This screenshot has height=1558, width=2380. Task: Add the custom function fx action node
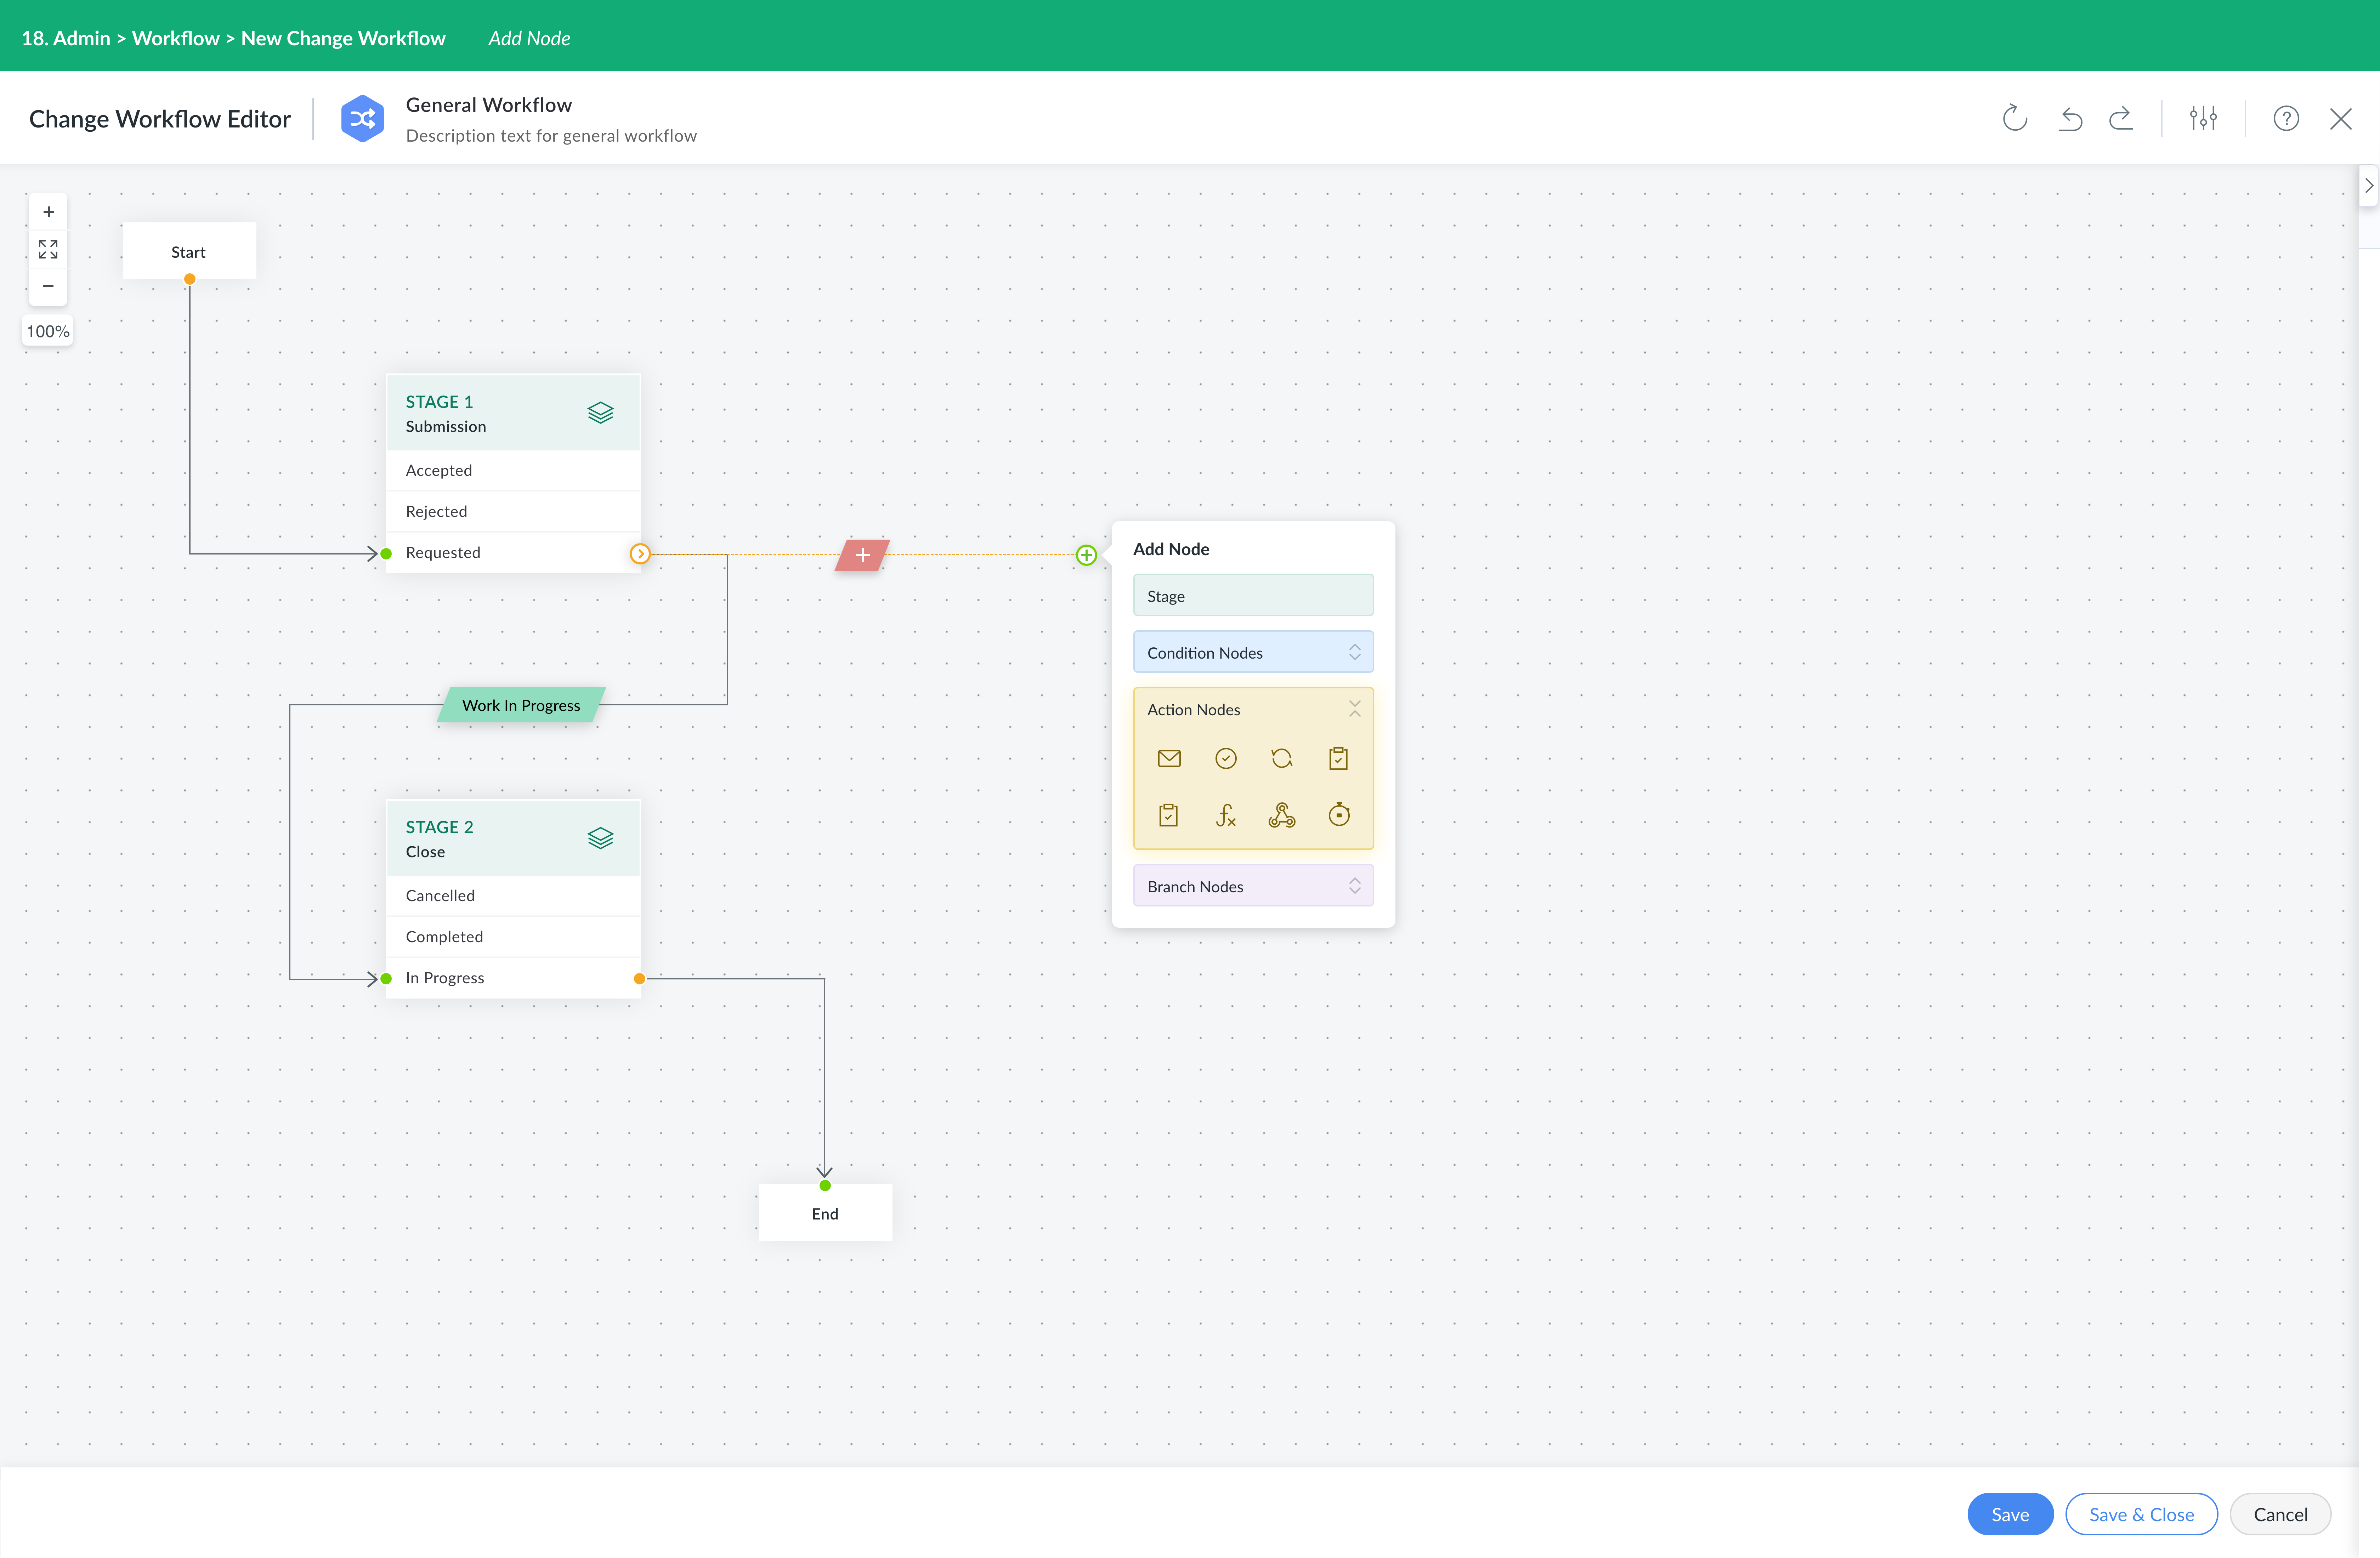click(x=1226, y=815)
